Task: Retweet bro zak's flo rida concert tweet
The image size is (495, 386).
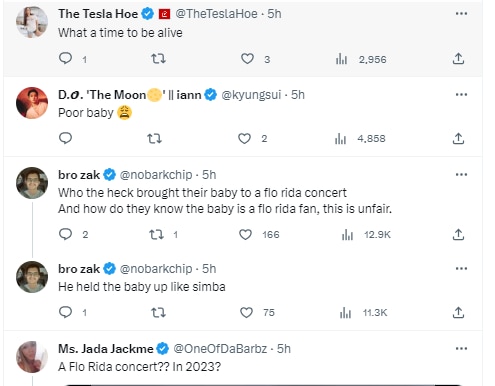Action: pyautogui.click(x=156, y=235)
